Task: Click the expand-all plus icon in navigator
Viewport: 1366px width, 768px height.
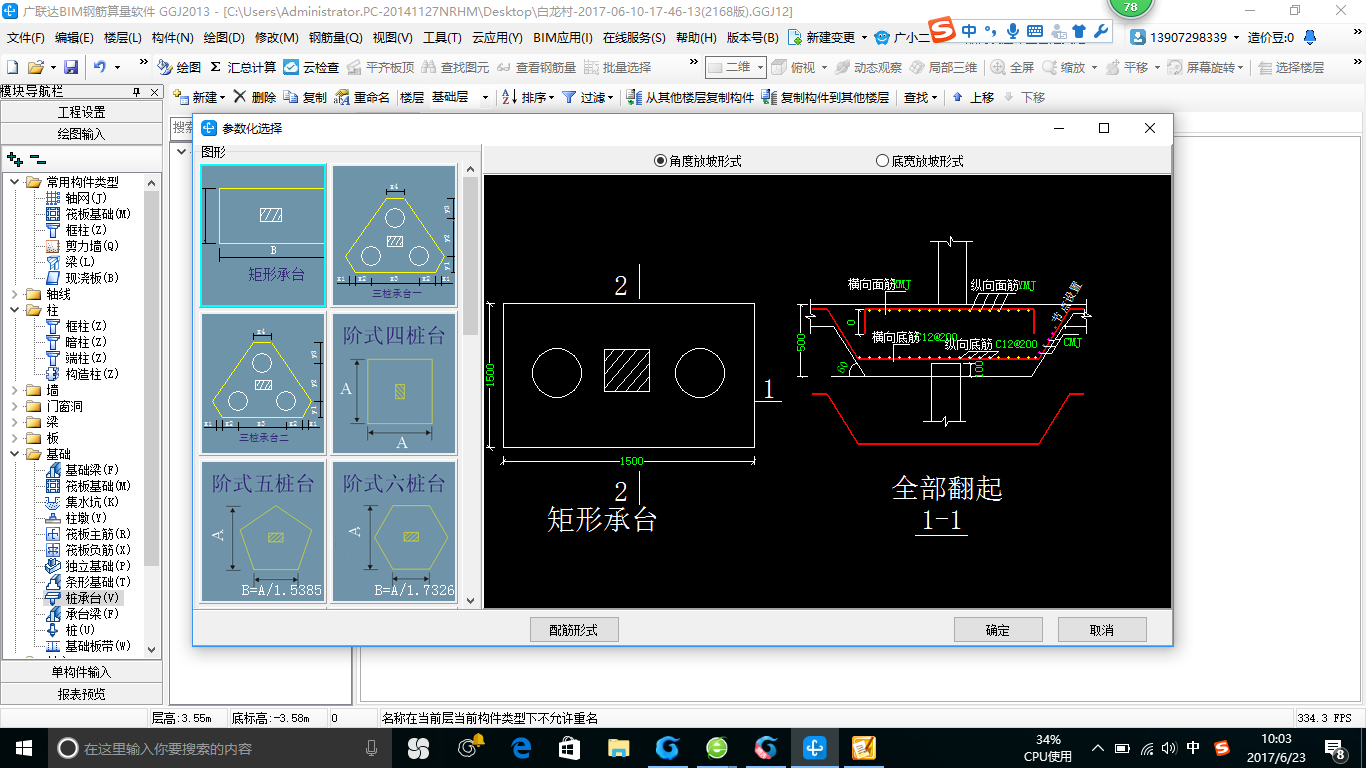Action: coord(14,159)
